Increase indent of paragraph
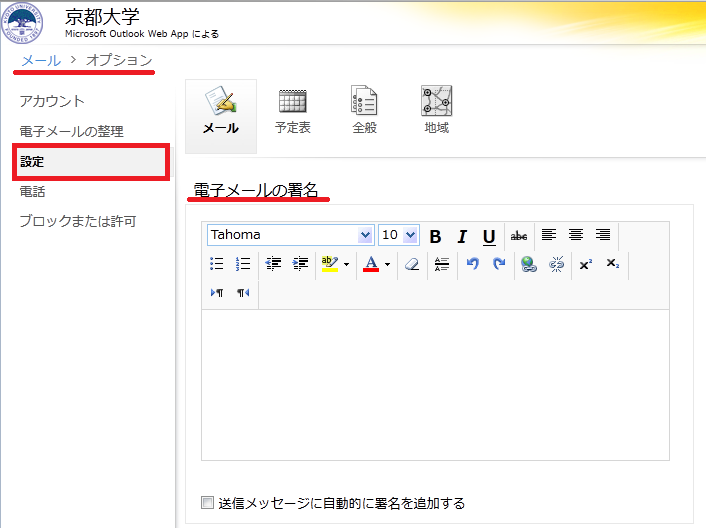The height and width of the screenshot is (528, 706). (300, 264)
